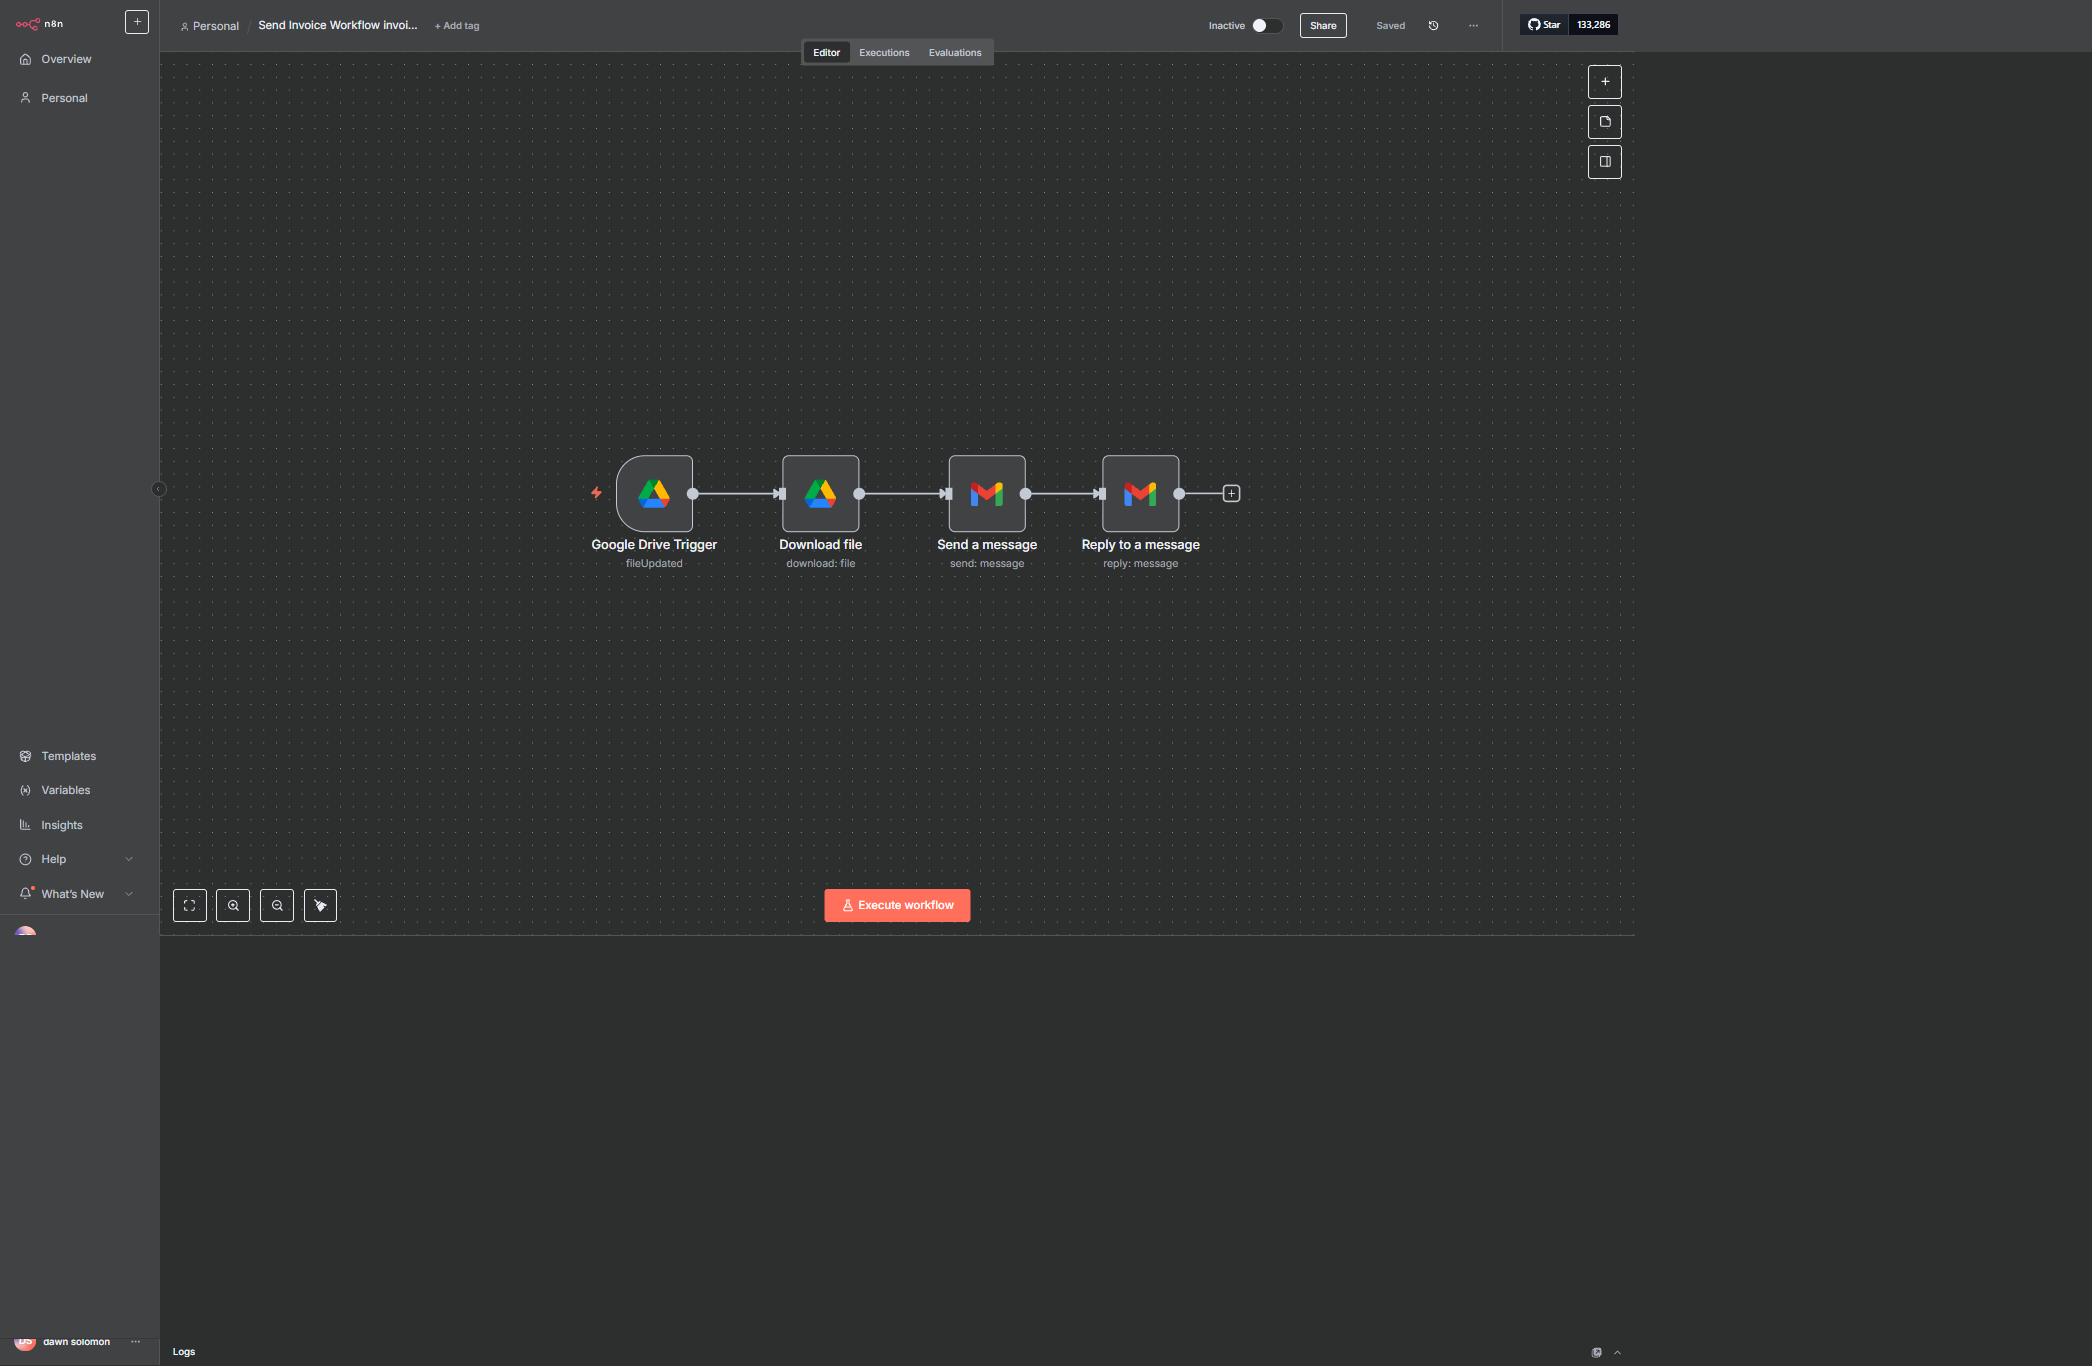Open the Reply to a message node

tap(1140, 494)
